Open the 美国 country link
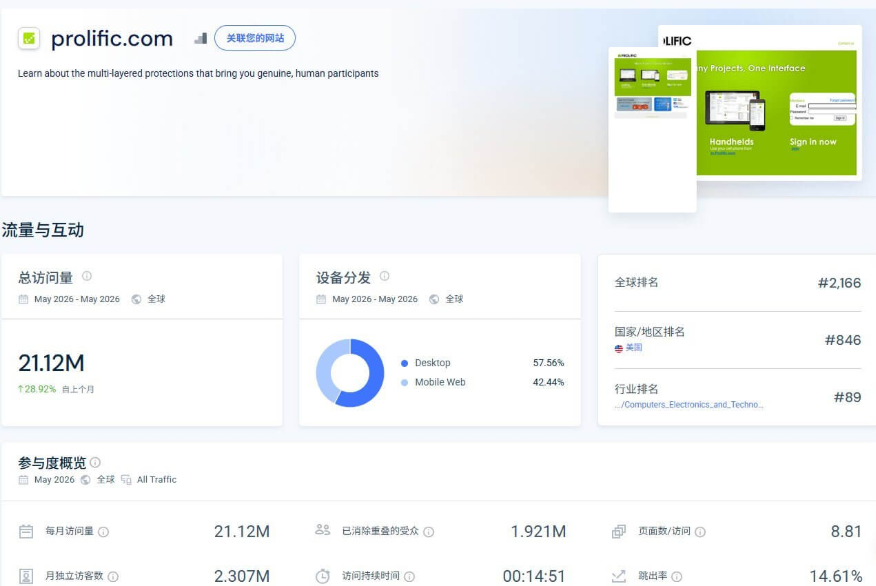 tap(634, 347)
